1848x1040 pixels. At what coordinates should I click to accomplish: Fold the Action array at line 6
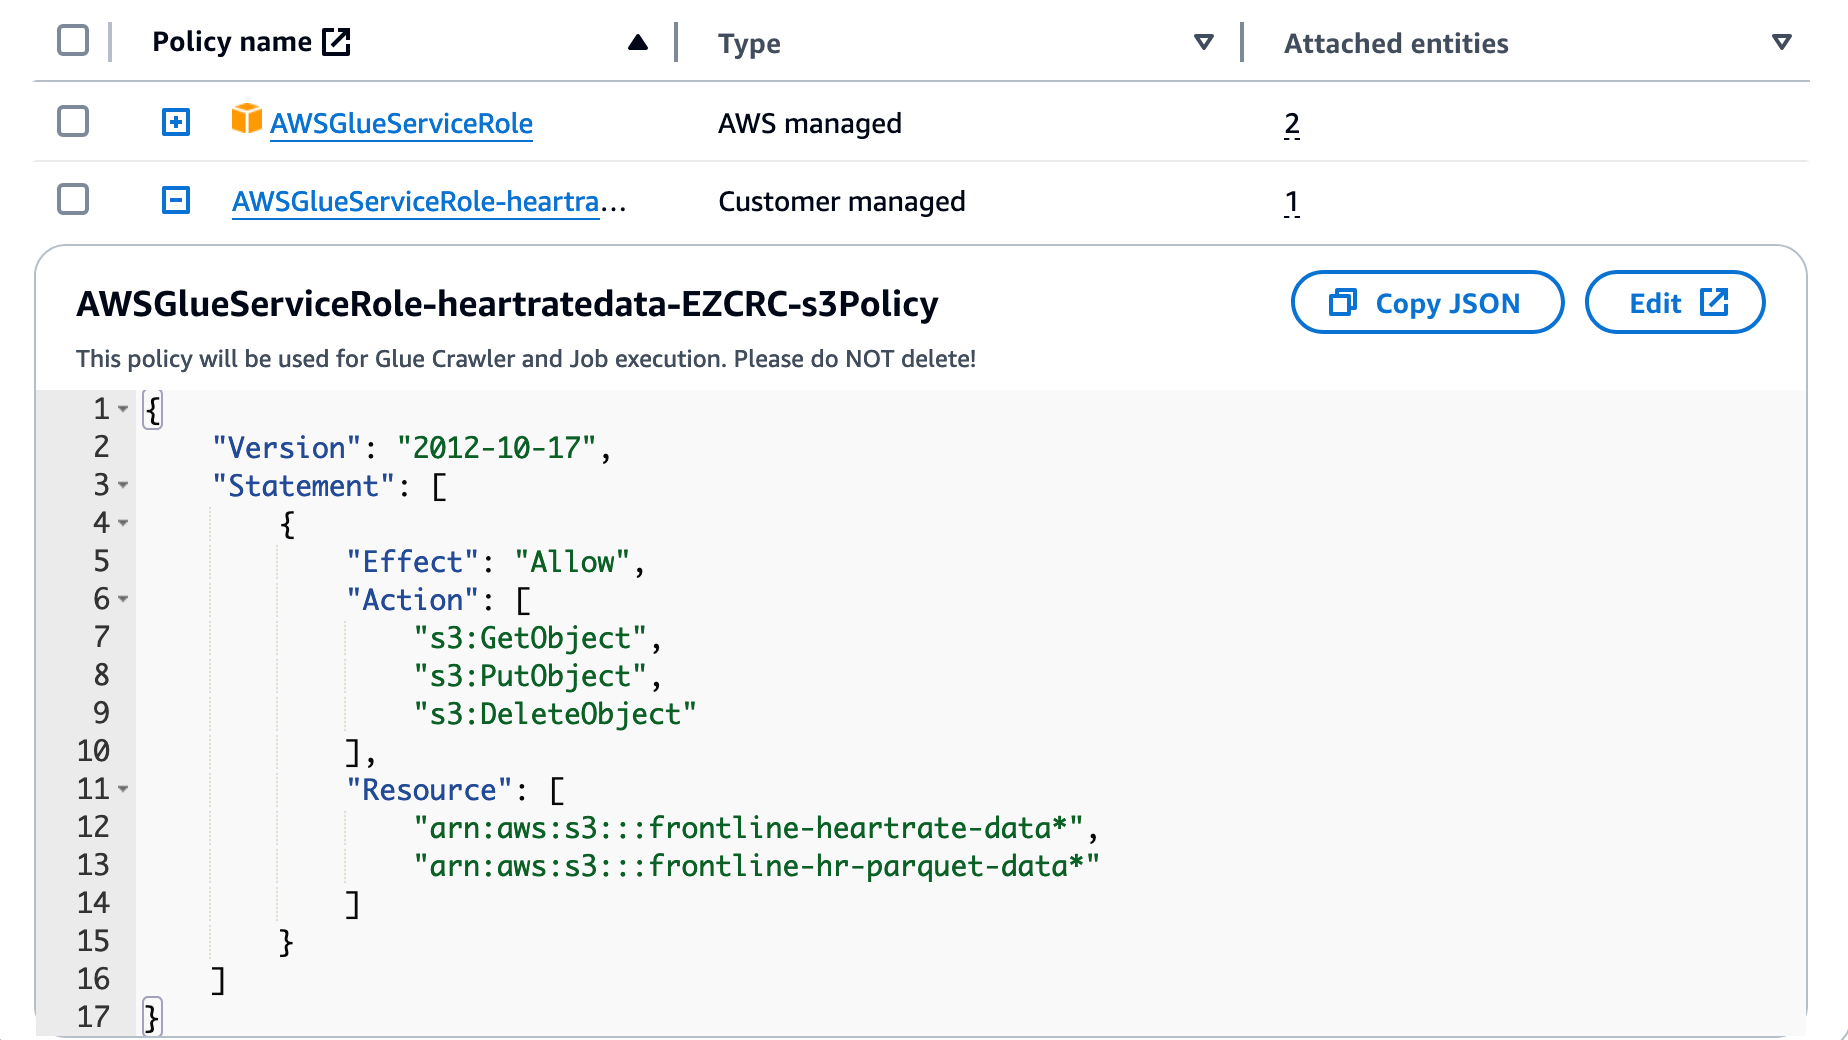click(x=123, y=599)
